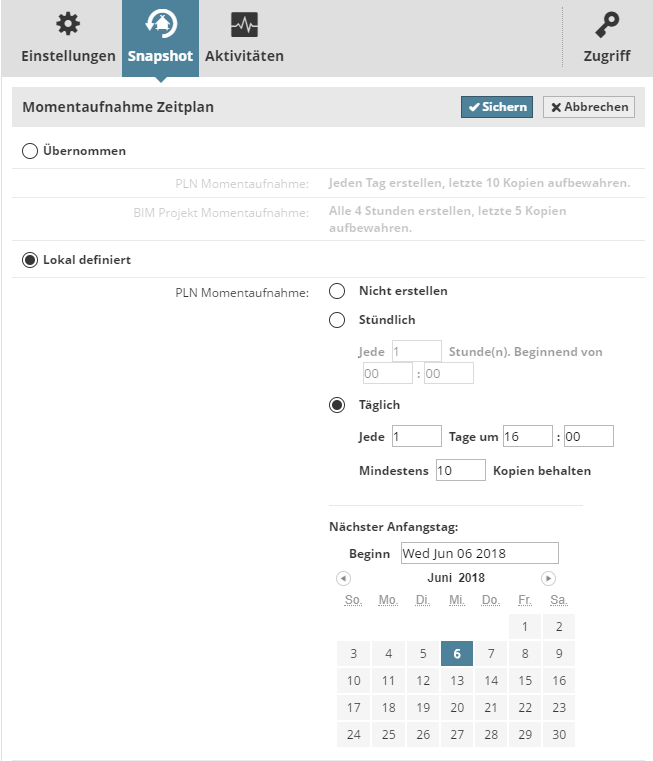Select the Snapshot camera icon
This screenshot has height=761, width=653.
160,24
